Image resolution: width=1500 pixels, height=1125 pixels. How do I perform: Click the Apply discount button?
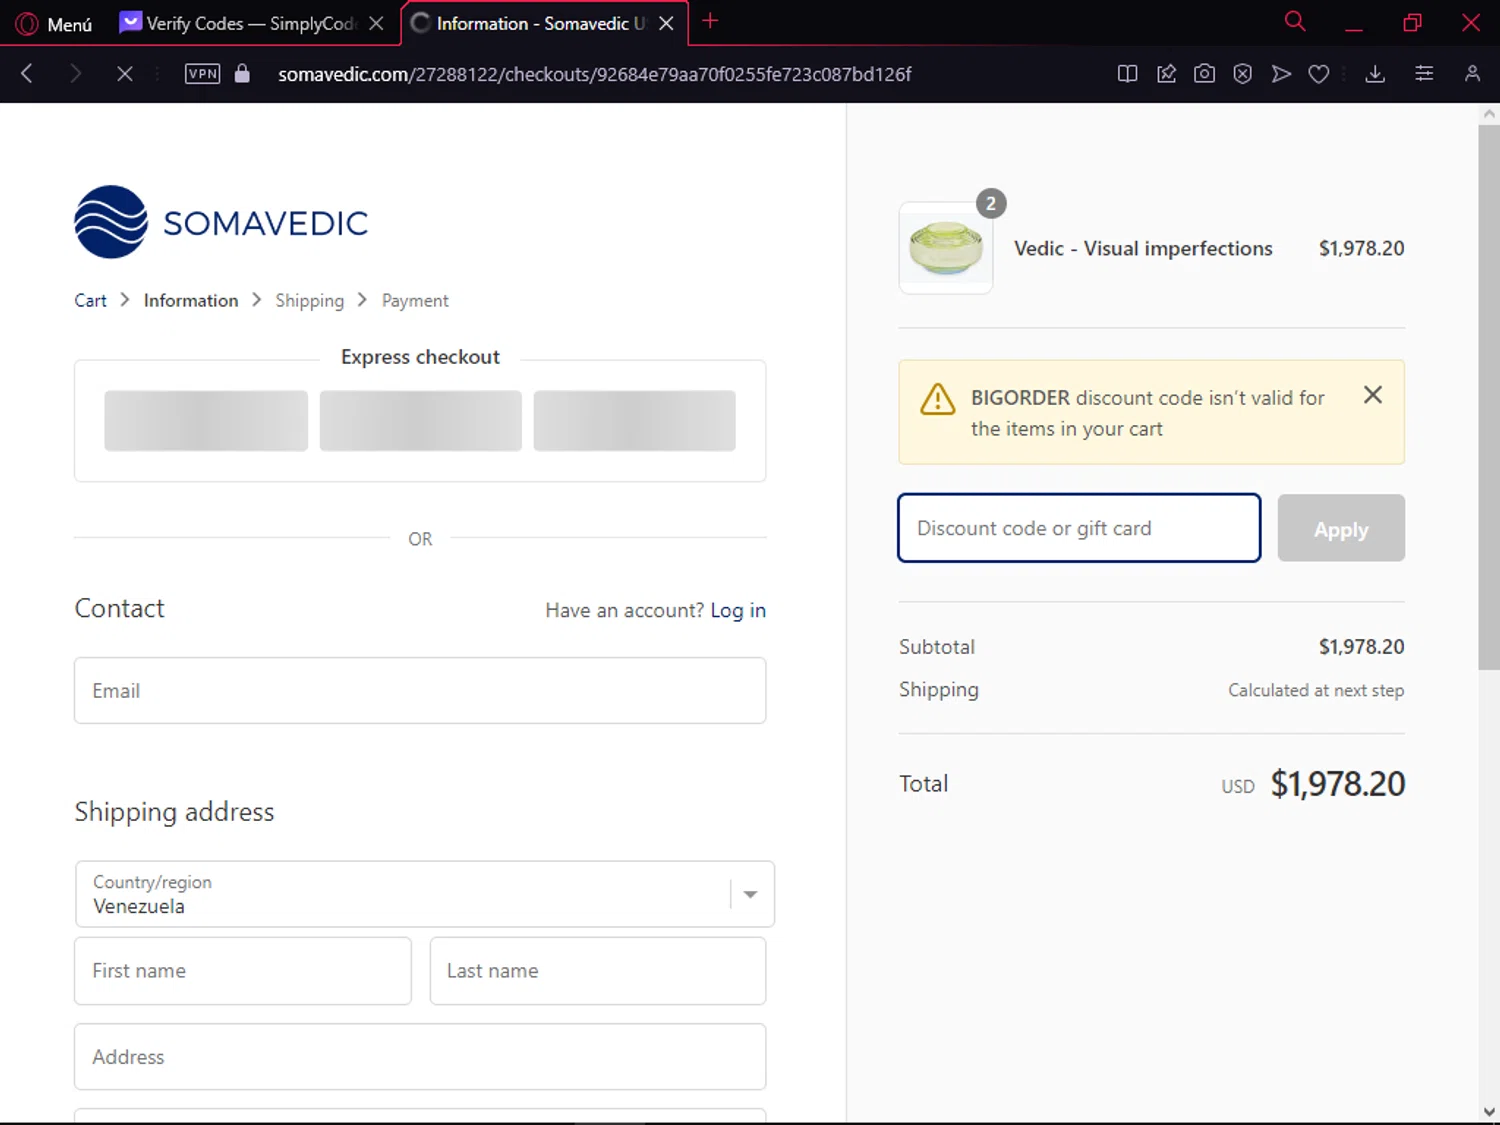click(x=1341, y=528)
